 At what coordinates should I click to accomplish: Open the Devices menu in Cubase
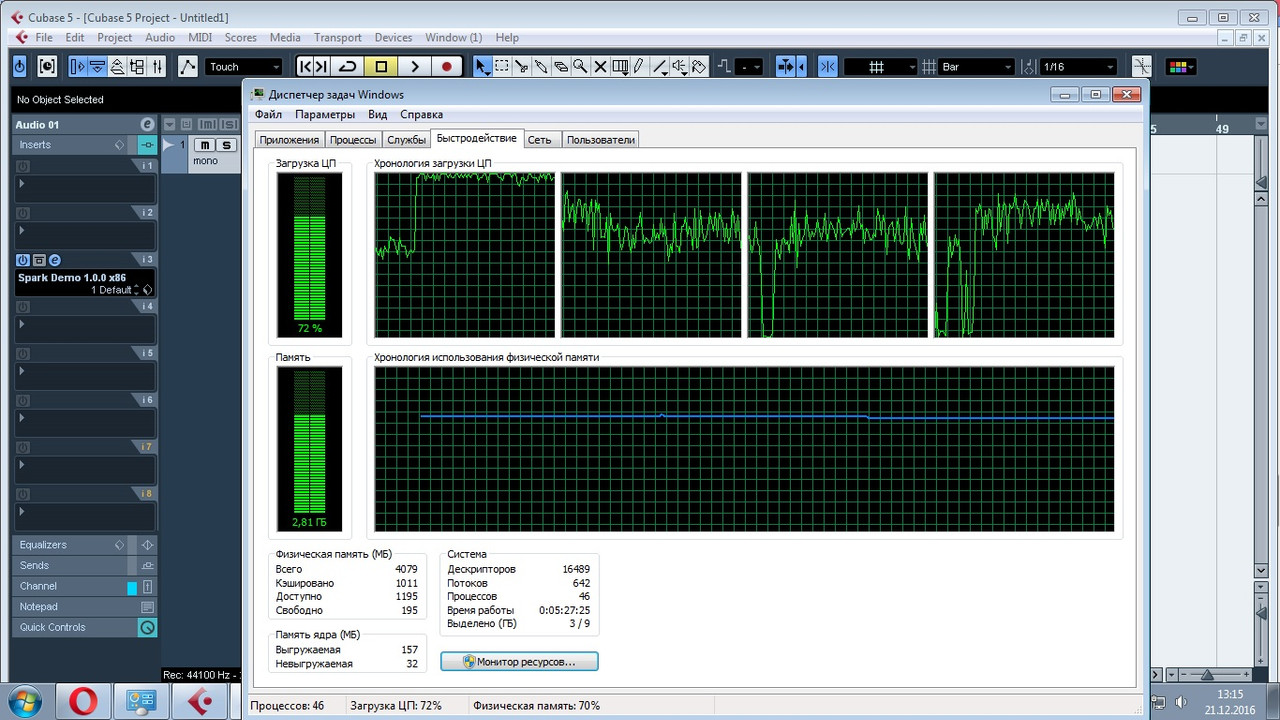click(x=393, y=37)
